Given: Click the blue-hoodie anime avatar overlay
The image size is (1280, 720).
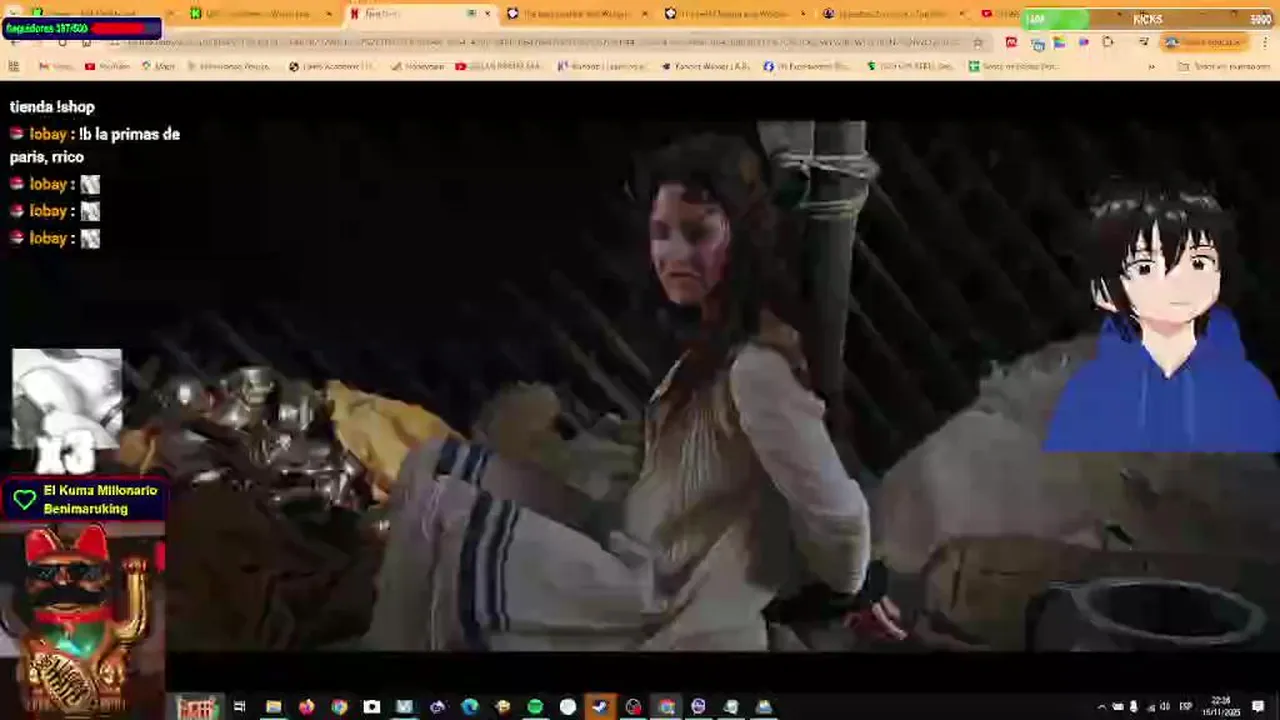Looking at the screenshot, I should click(x=1163, y=315).
